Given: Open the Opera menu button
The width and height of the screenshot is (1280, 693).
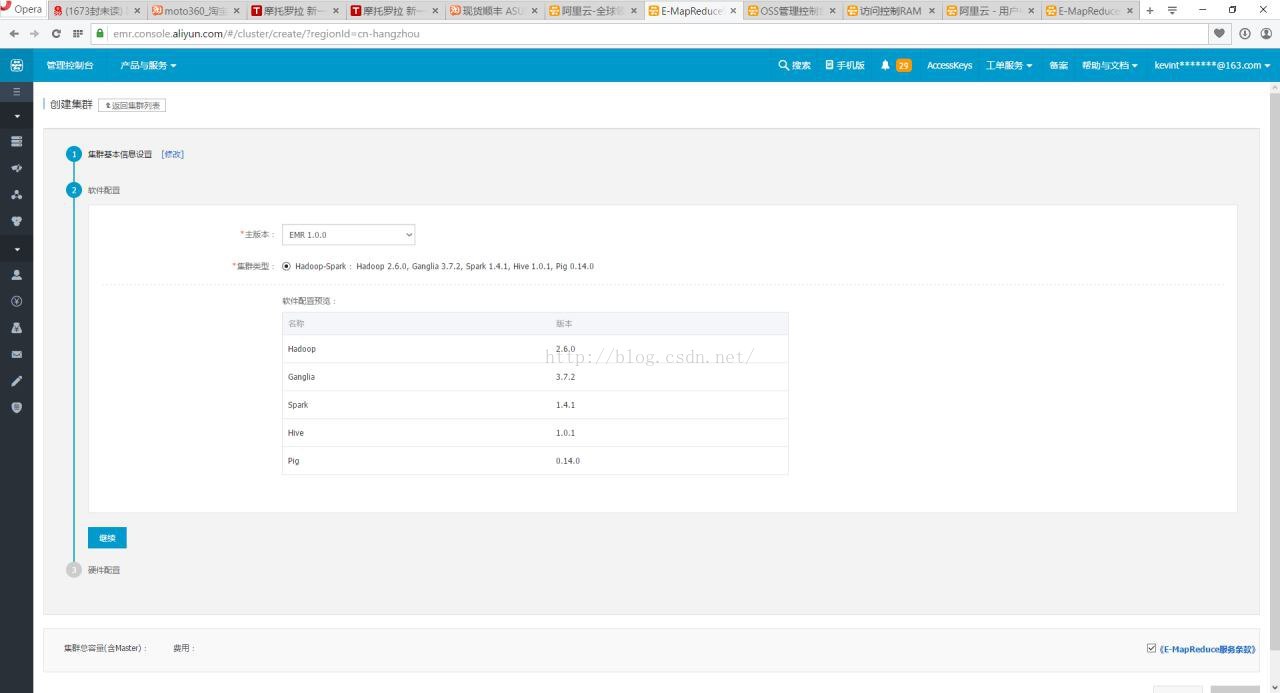Looking at the screenshot, I should pos(22,9).
